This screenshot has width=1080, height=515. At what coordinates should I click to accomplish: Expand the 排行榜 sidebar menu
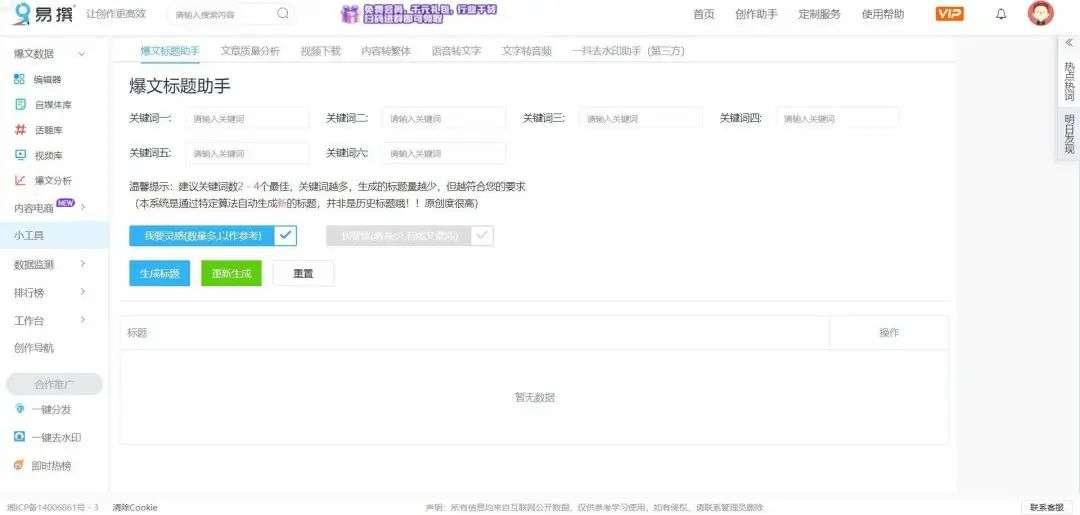tap(83, 292)
